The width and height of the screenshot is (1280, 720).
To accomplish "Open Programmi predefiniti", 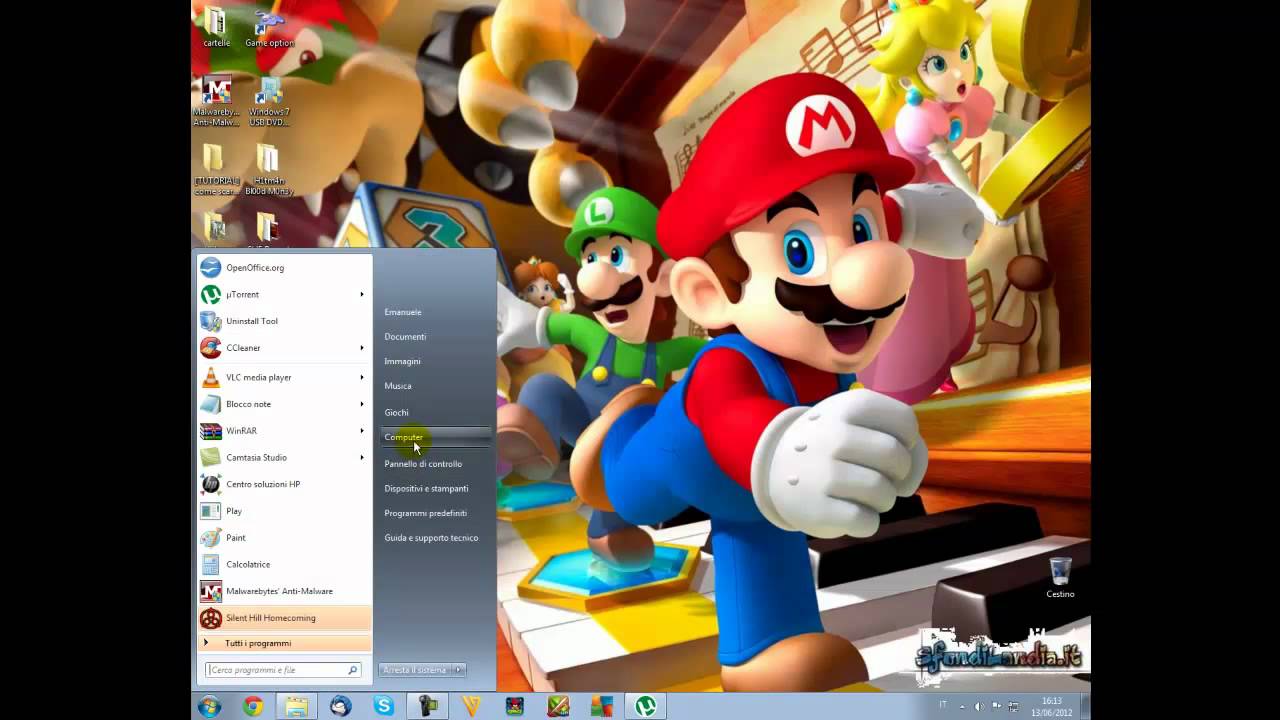I will (425, 513).
